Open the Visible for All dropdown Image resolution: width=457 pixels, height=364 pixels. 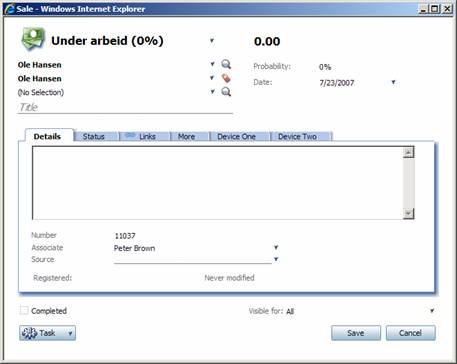(x=432, y=311)
